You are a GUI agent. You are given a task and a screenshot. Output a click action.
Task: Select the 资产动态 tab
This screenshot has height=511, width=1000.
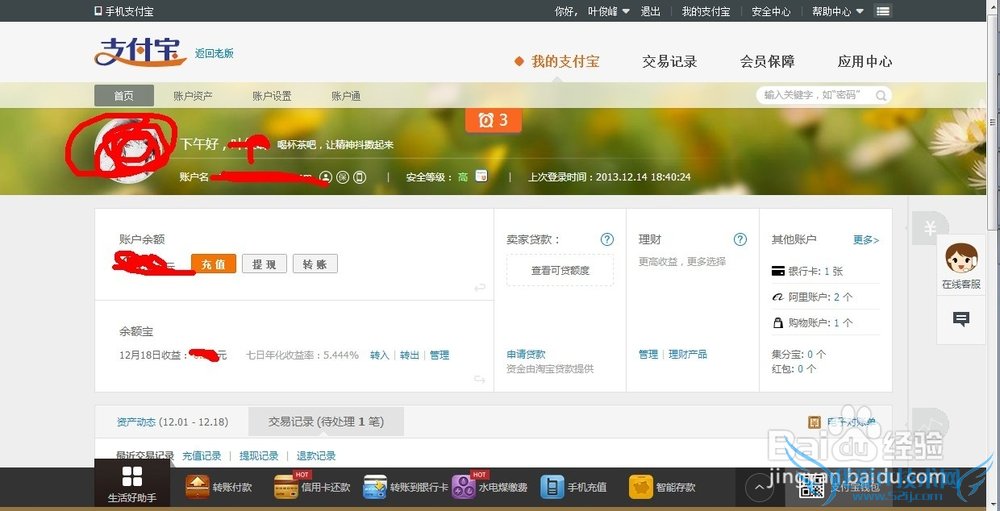point(172,422)
